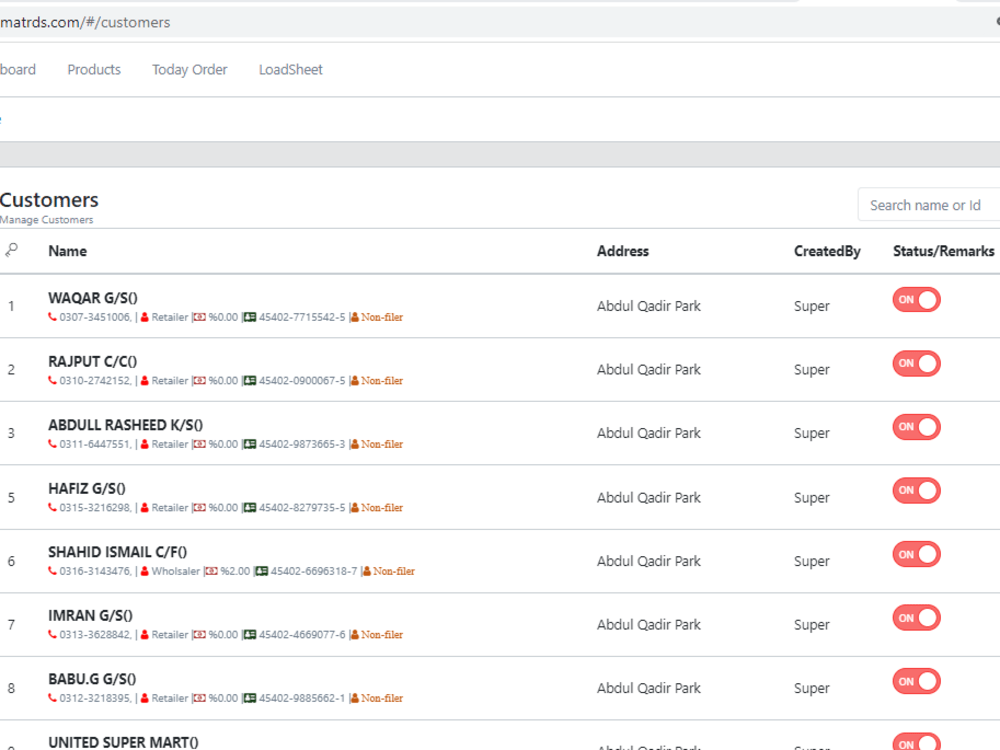This screenshot has width=1000, height=750.
Task: Toggle status switch for RAJPUT C/C
Action: tap(916, 364)
